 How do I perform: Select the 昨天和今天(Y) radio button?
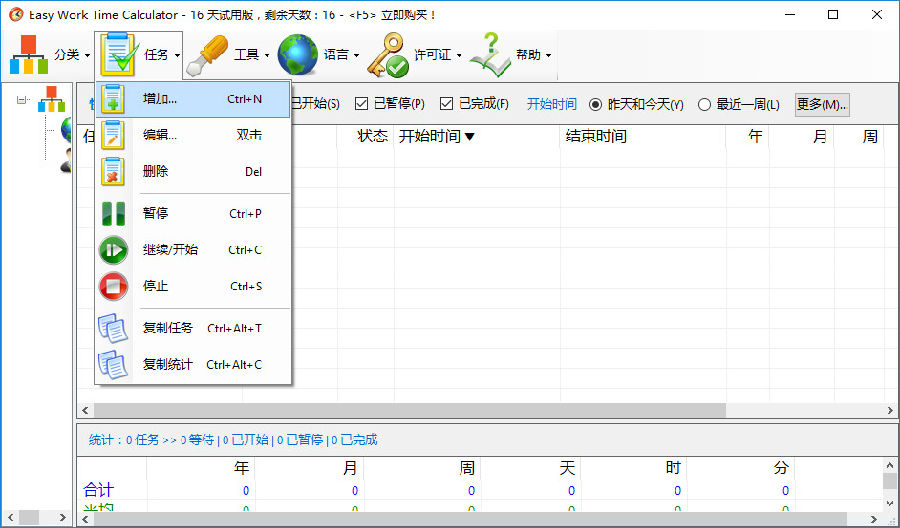tap(595, 104)
